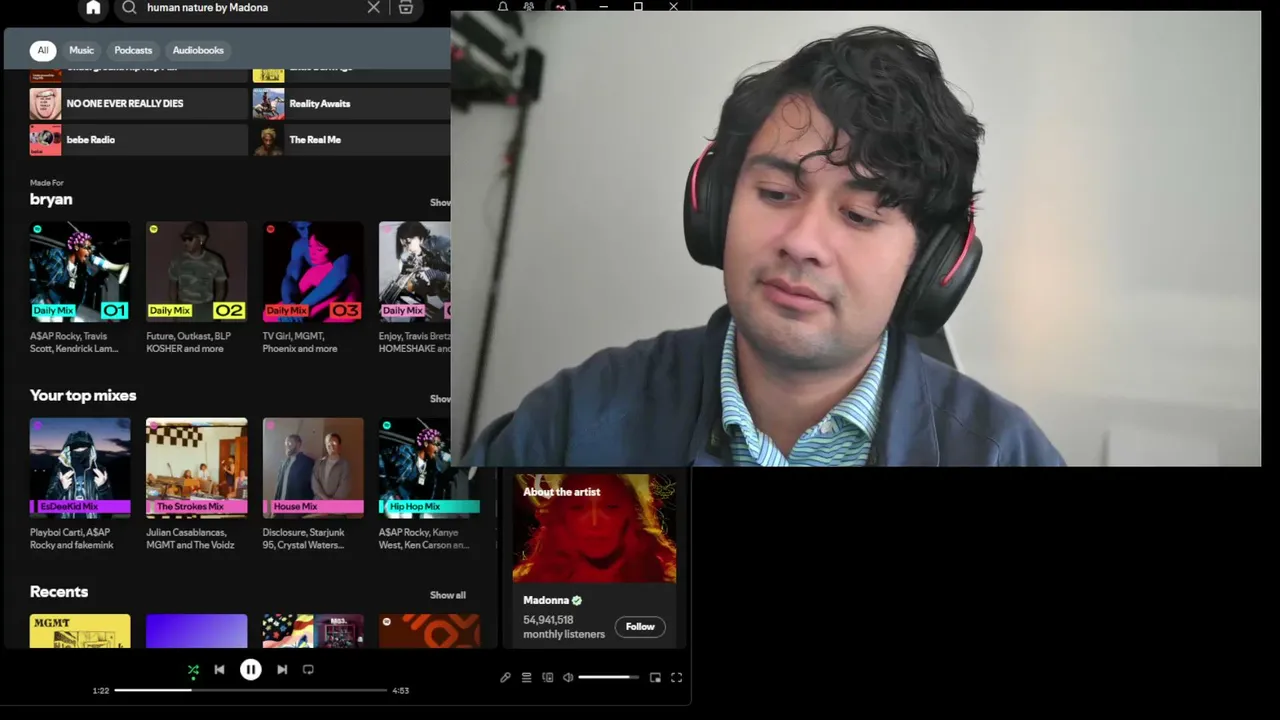Screen dimensions: 1280x720
Task: Open The Strokes Mix cover
Action: [196, 467]
